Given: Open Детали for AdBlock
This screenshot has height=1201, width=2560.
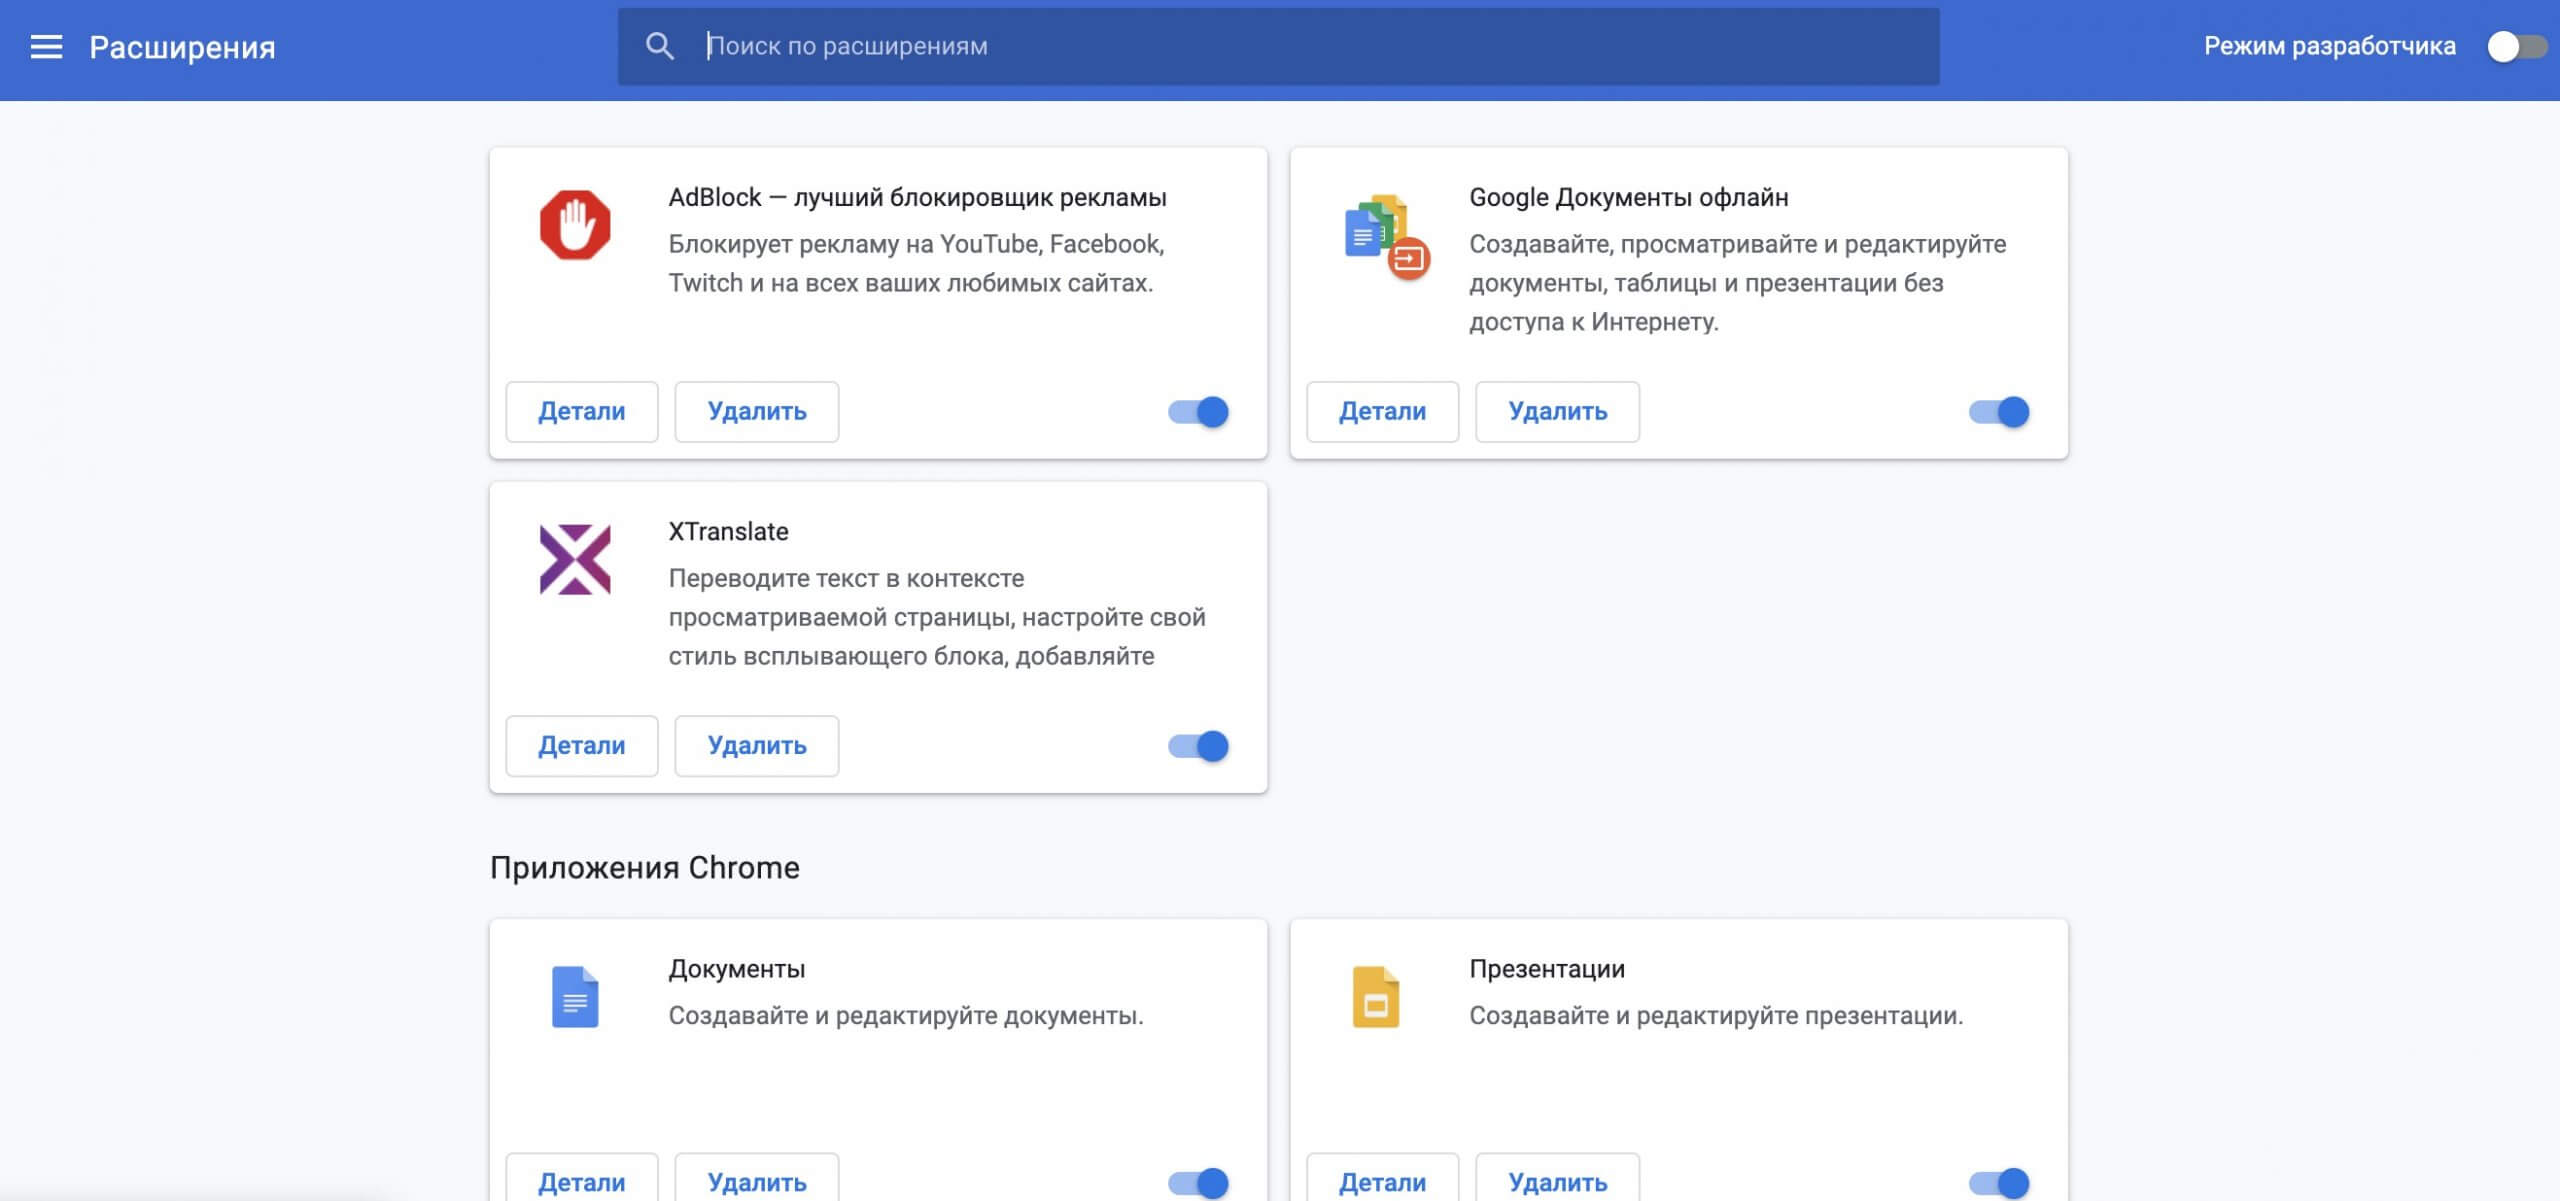Looking at the screenshot, I should point(582,411).
